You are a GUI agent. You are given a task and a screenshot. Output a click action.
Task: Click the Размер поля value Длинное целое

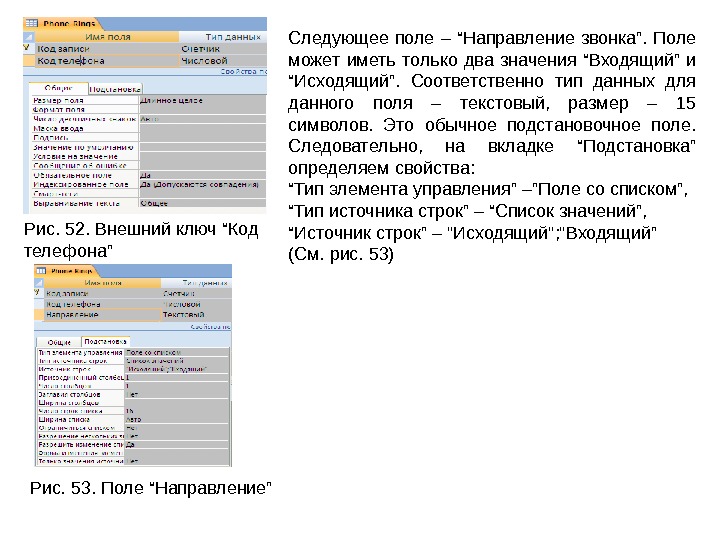click(x=202, y=100)
